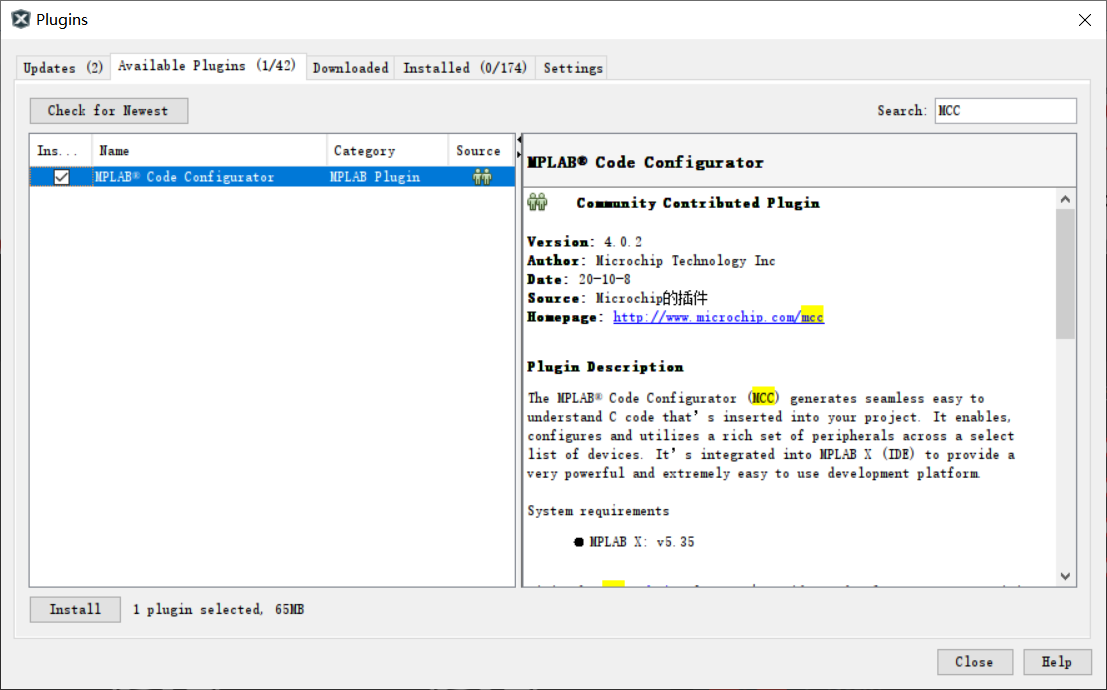This screenshot has height=690, width=1107.
Task: Click the Version 4.0.2 line
Action: (585, 242)
